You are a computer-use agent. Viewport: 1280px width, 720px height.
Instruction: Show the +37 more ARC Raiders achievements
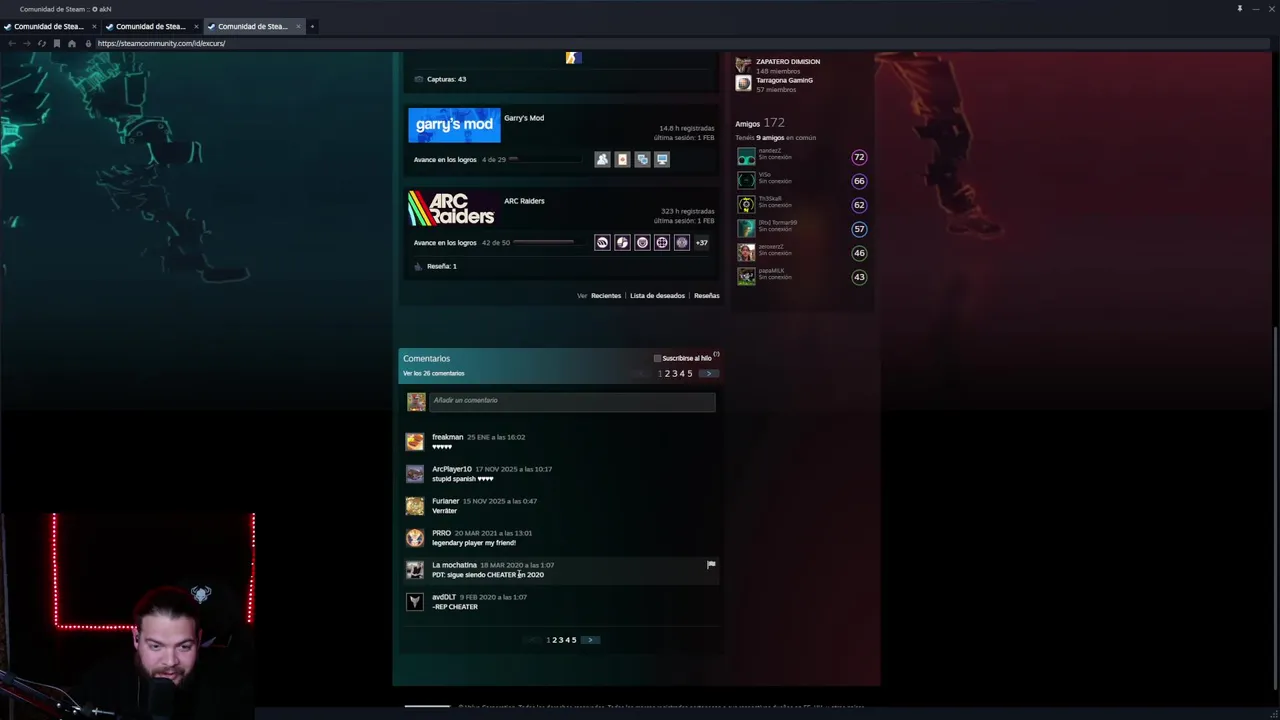tap(702, 242)
